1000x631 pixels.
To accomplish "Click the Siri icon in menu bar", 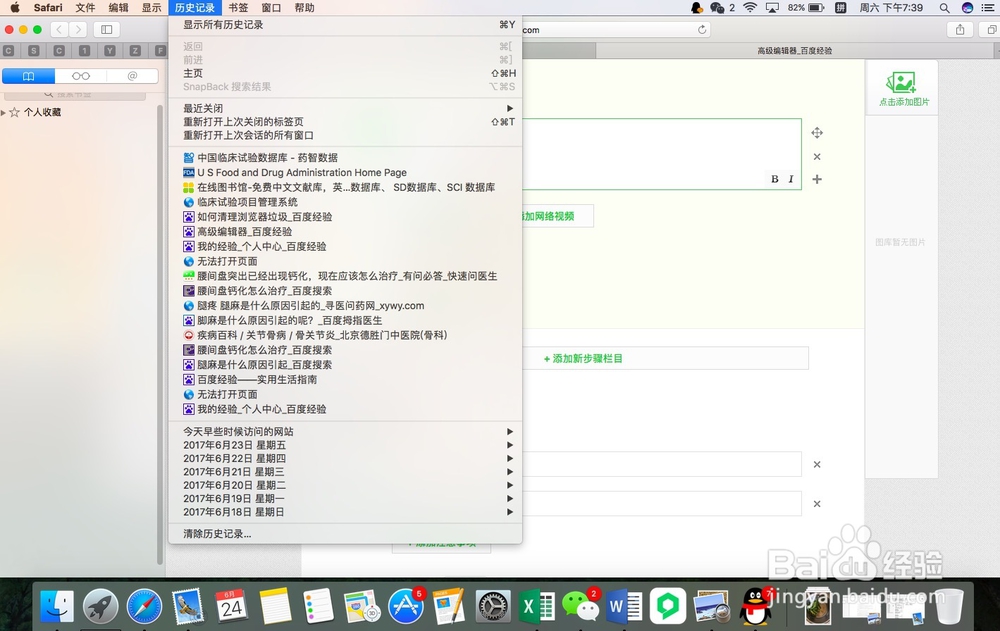I will click(967, 8).
